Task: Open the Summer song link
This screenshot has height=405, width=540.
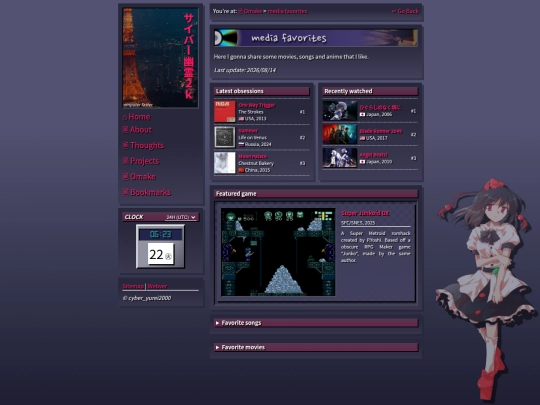Action: pos(248,131)
